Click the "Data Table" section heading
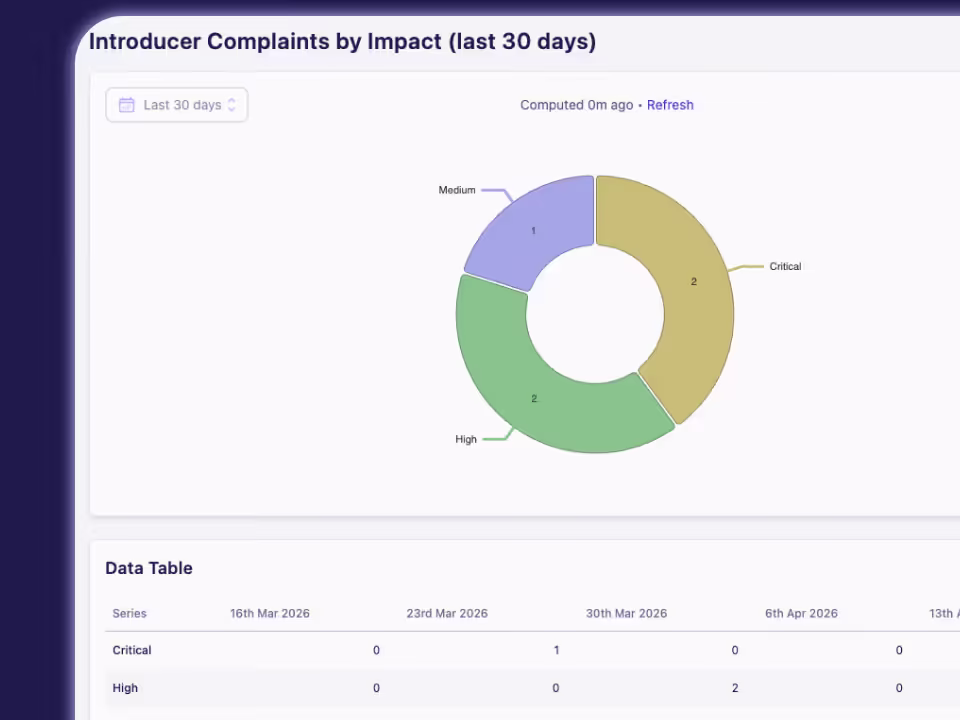 pyautogui.click(x=148, y=568)
